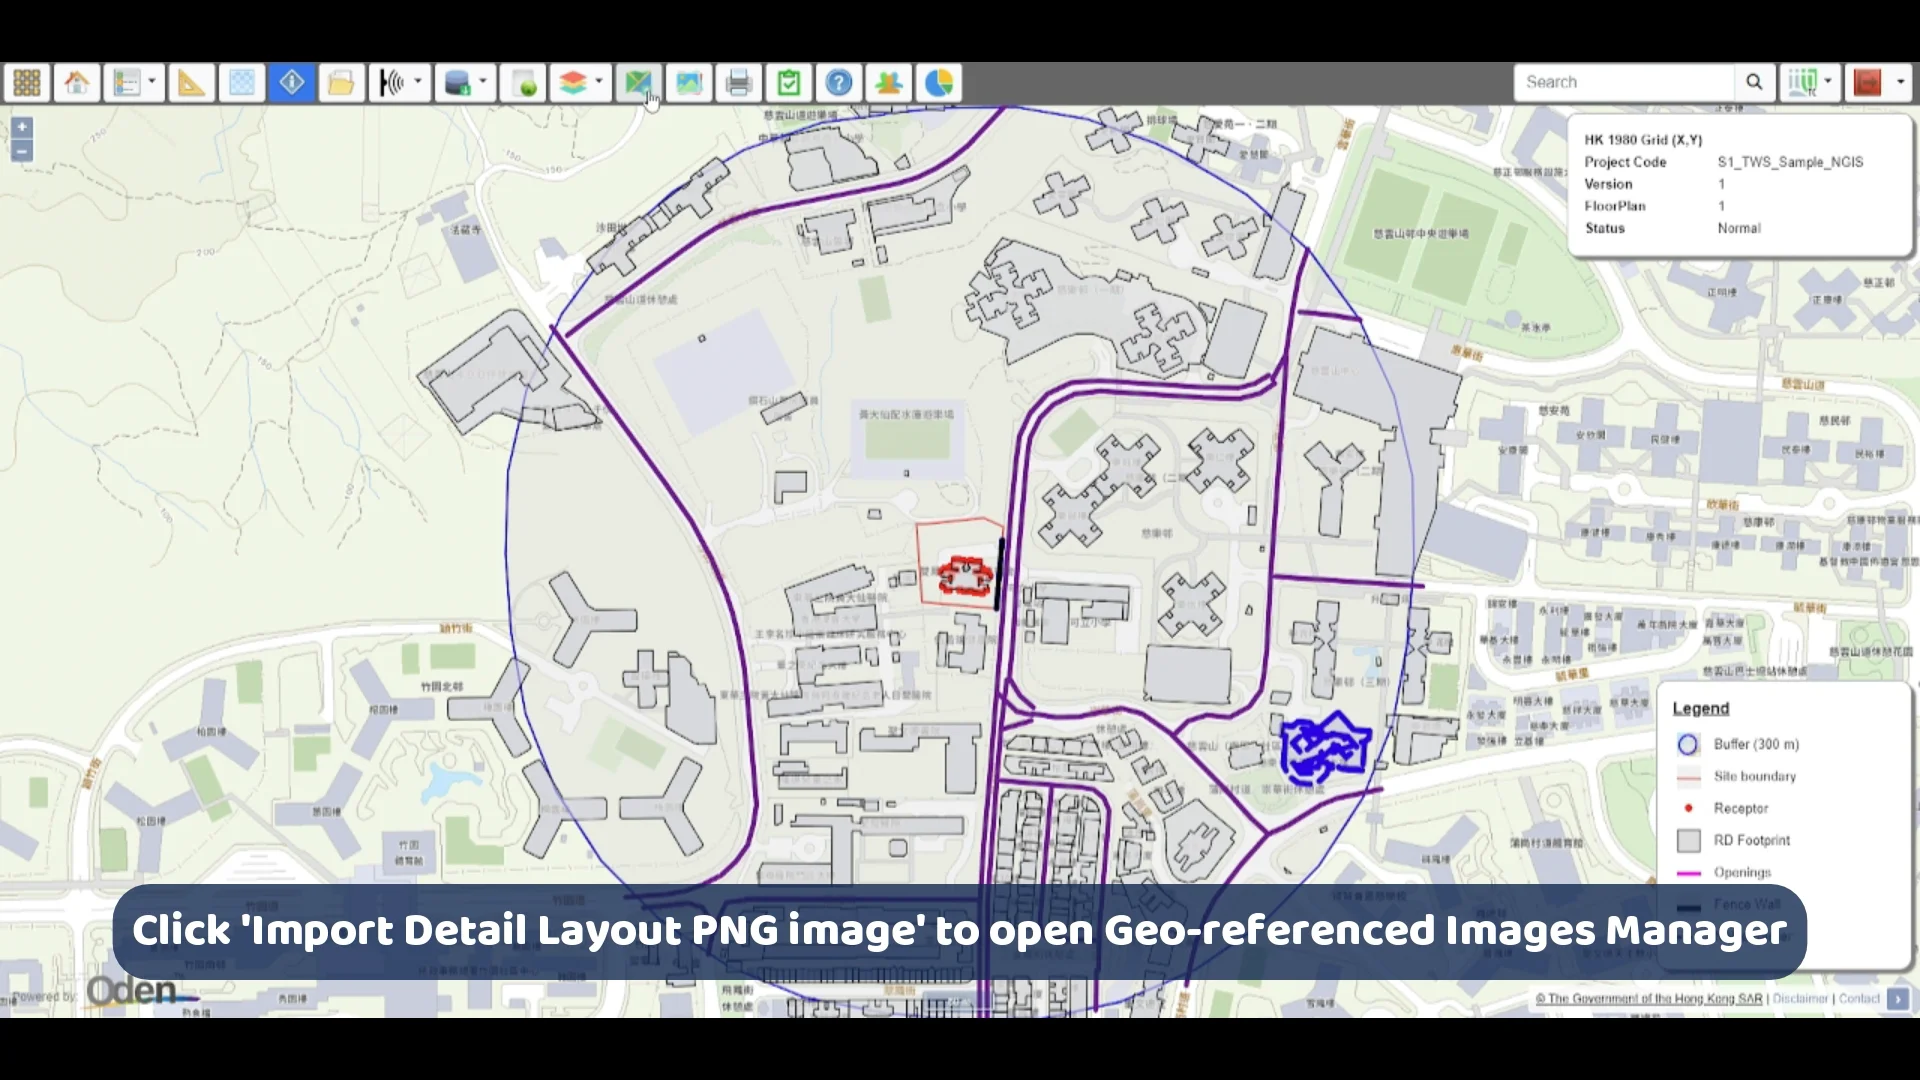Open the stacked layers icon
This screenshot has height=1080, width=1920.
573,83
